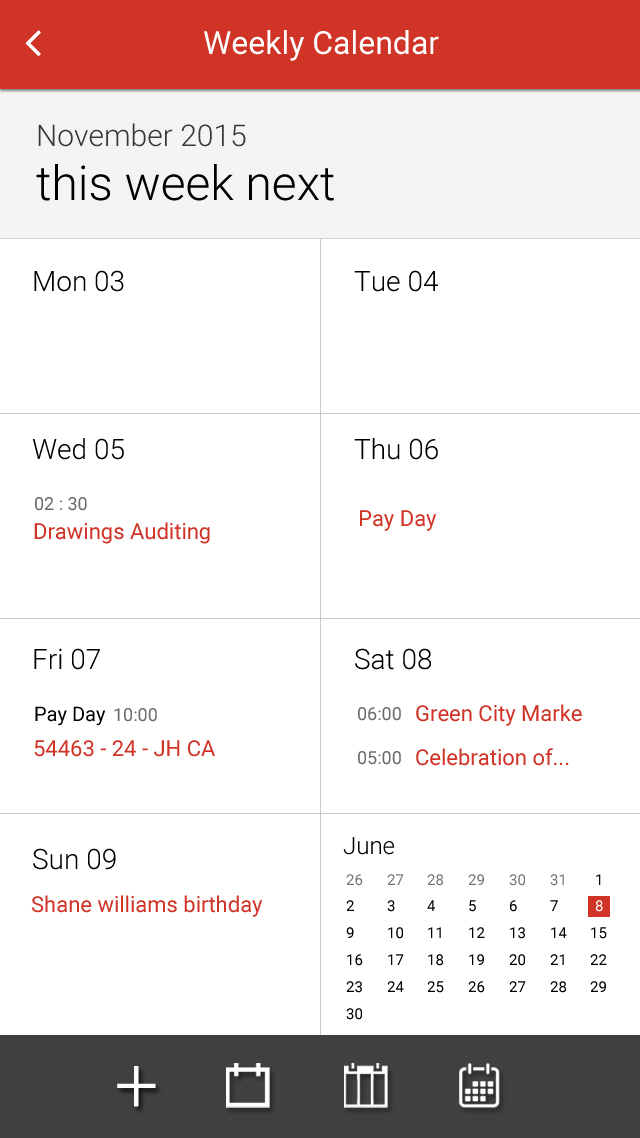
Task: Open month view grid calendar icon
Action: [480, 1086]
